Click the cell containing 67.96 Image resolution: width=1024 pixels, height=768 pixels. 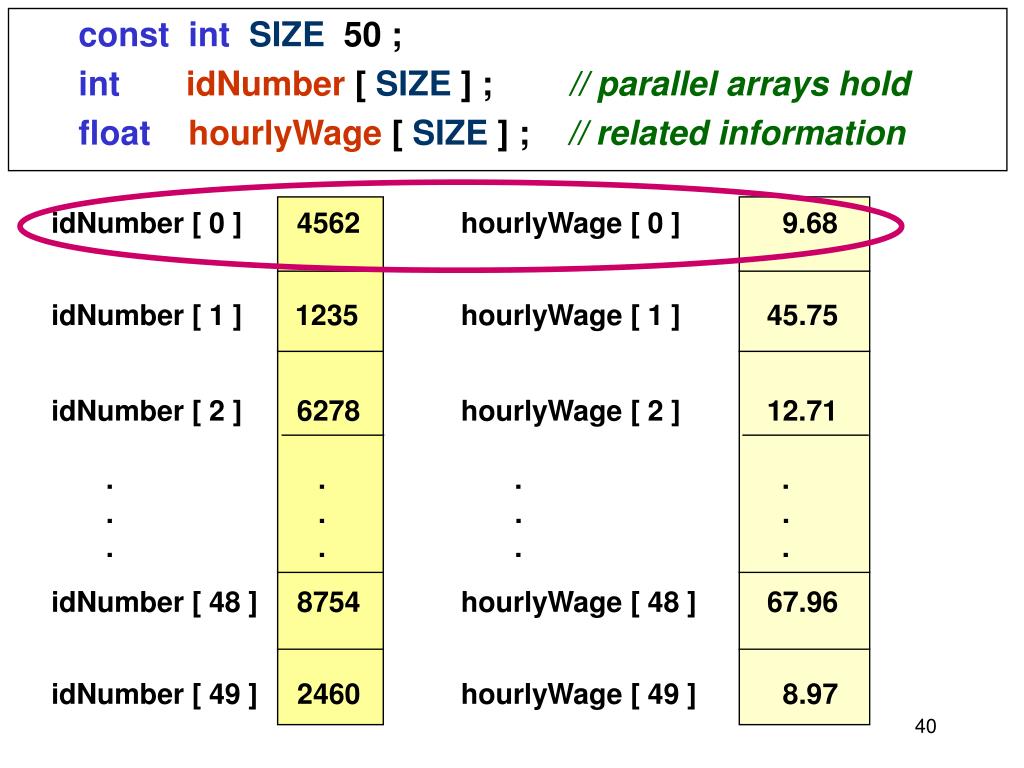point(805,611)
